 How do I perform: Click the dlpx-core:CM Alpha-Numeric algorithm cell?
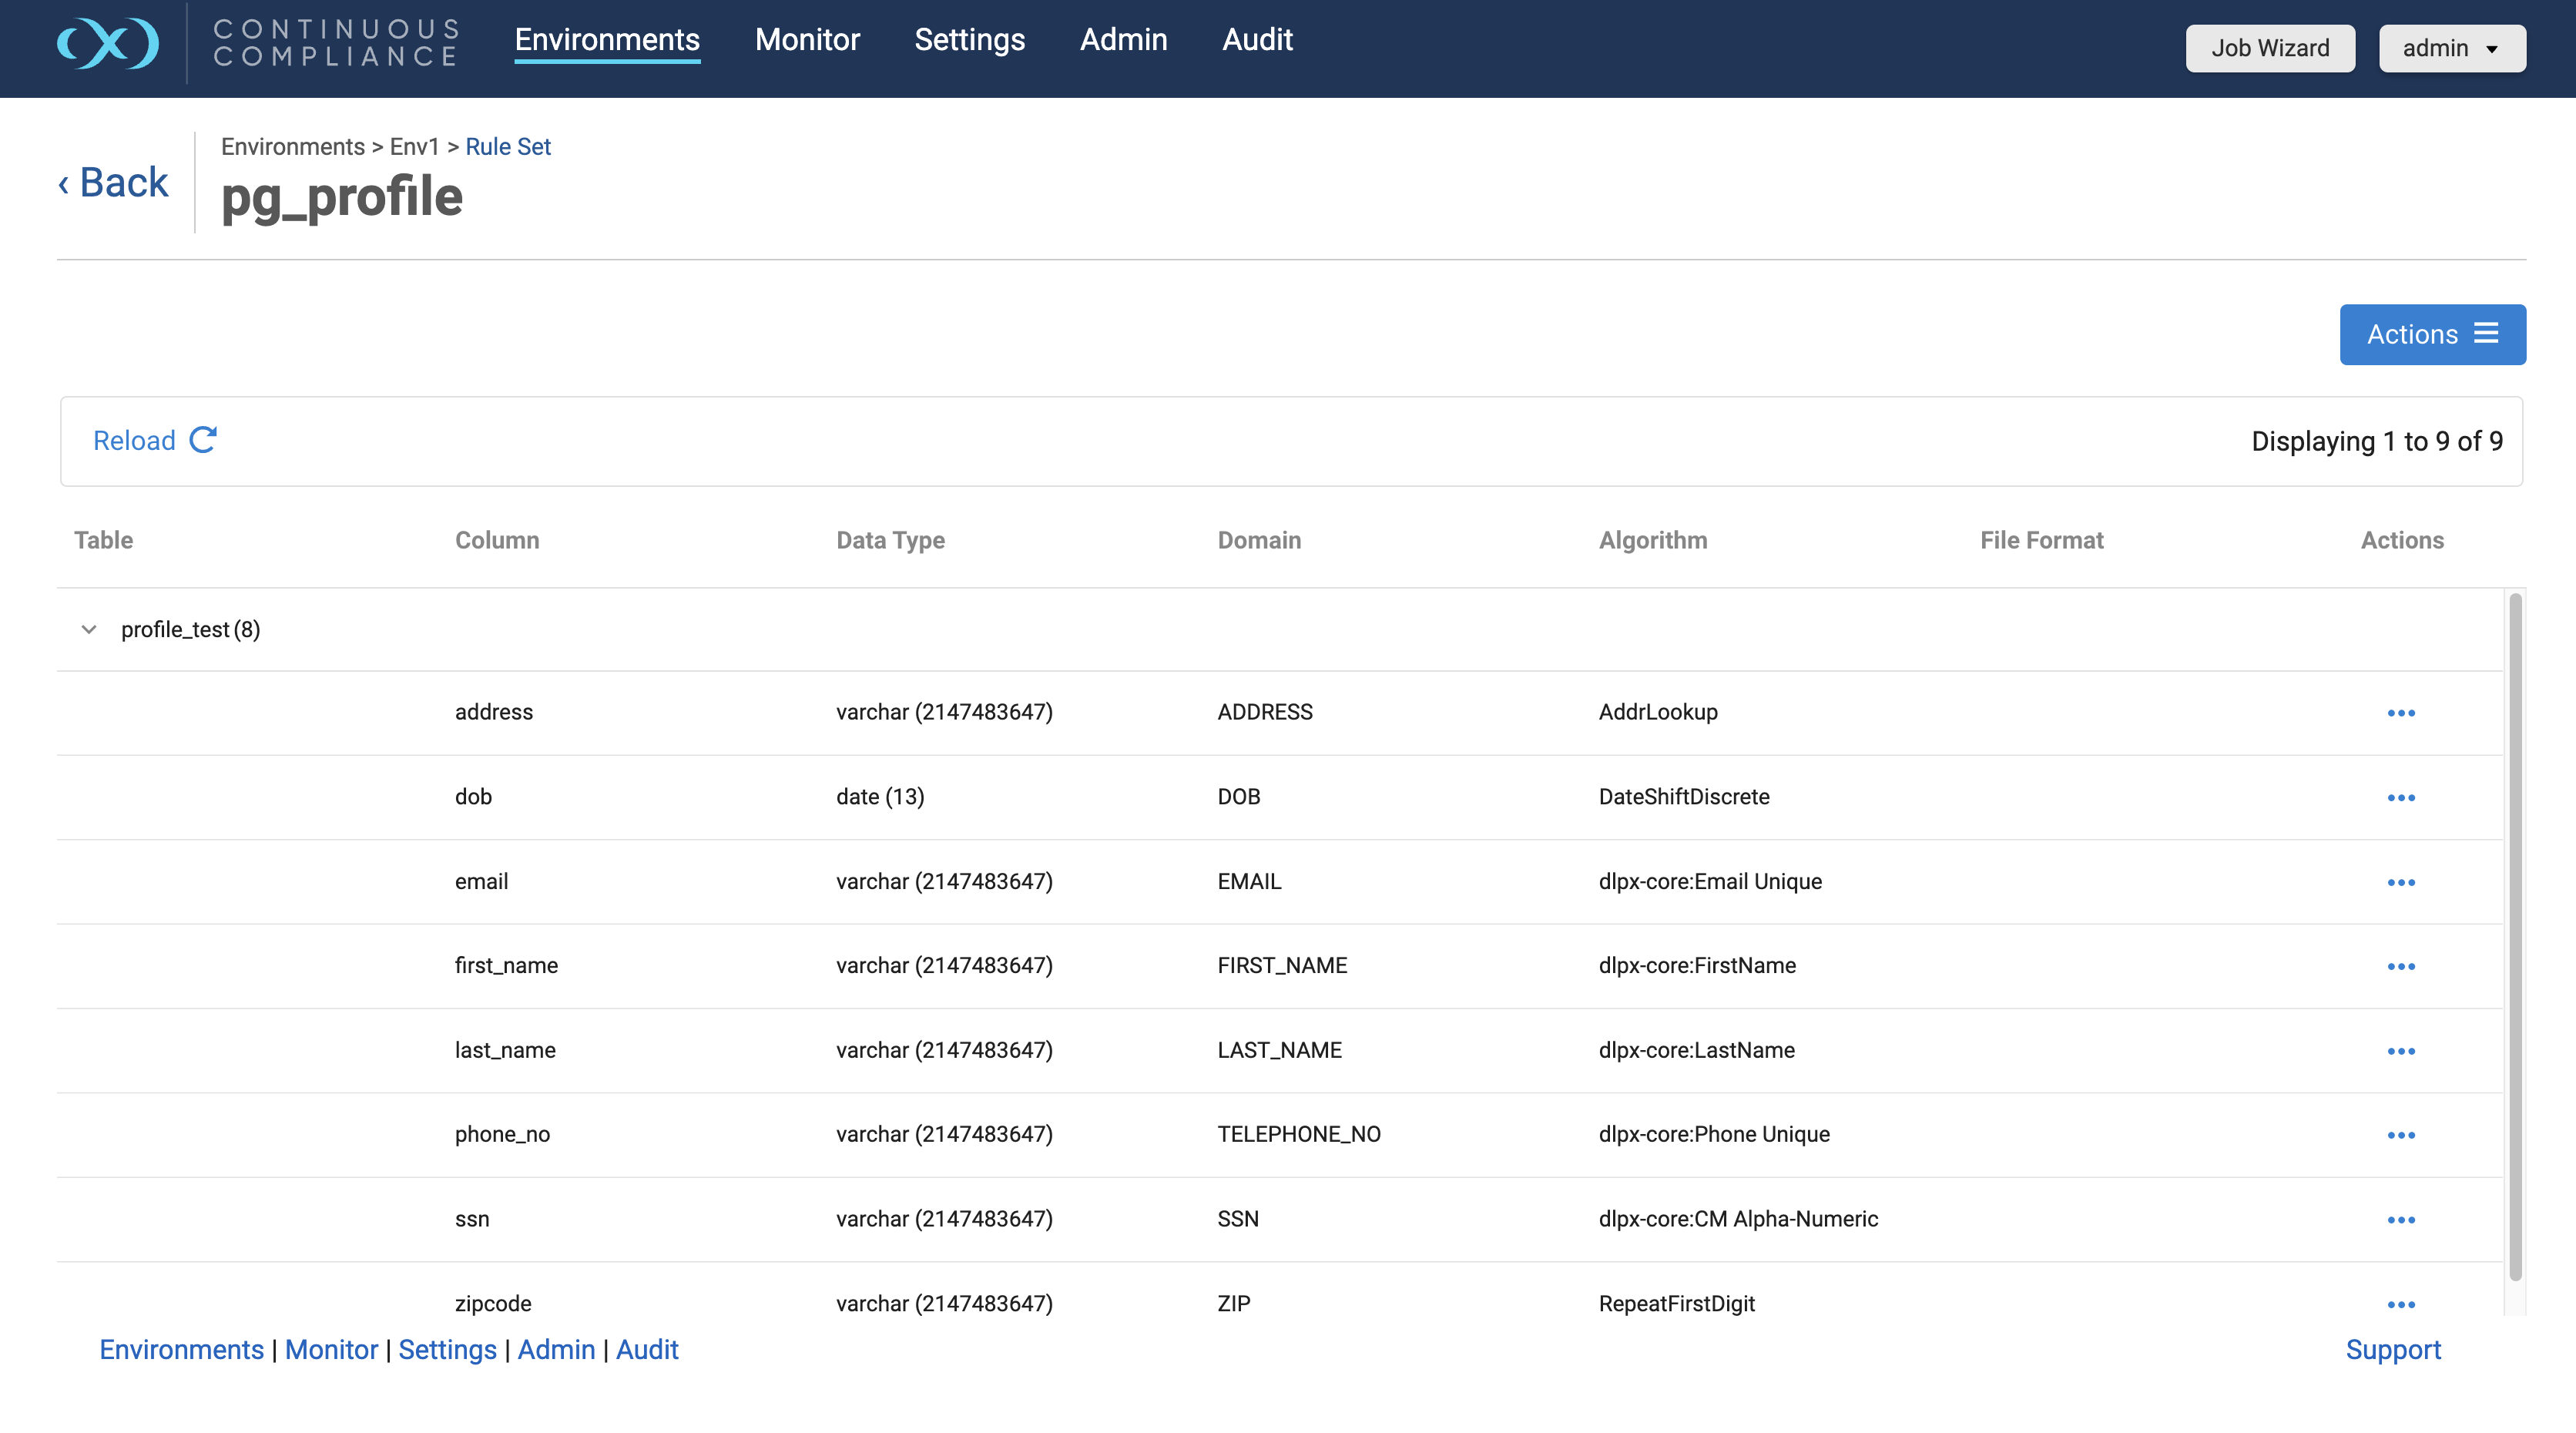1738,1219
